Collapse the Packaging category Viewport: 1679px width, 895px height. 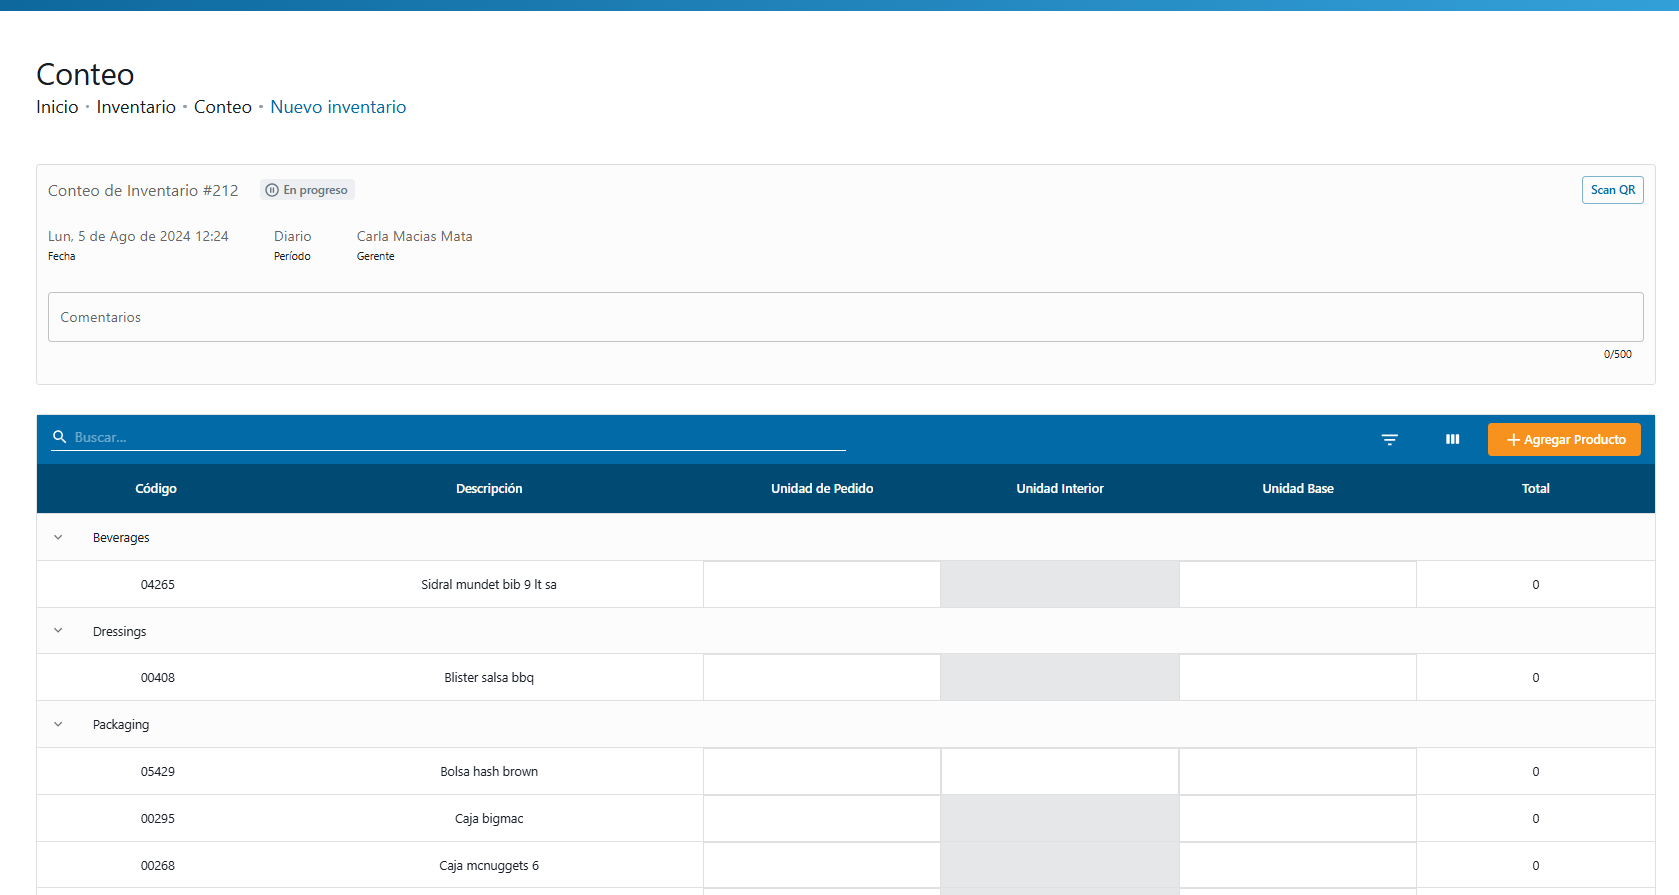click(58, 725)
